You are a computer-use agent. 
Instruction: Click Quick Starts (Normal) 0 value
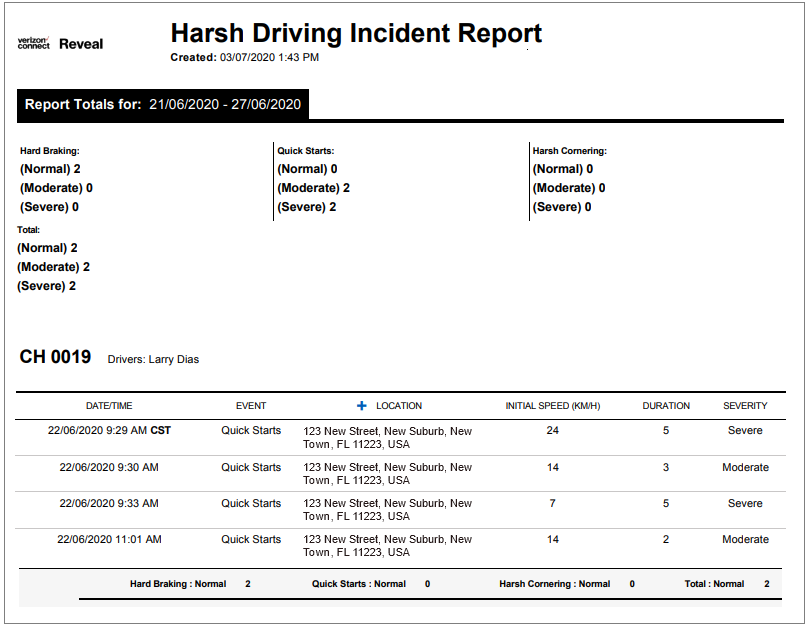point(308,169)
